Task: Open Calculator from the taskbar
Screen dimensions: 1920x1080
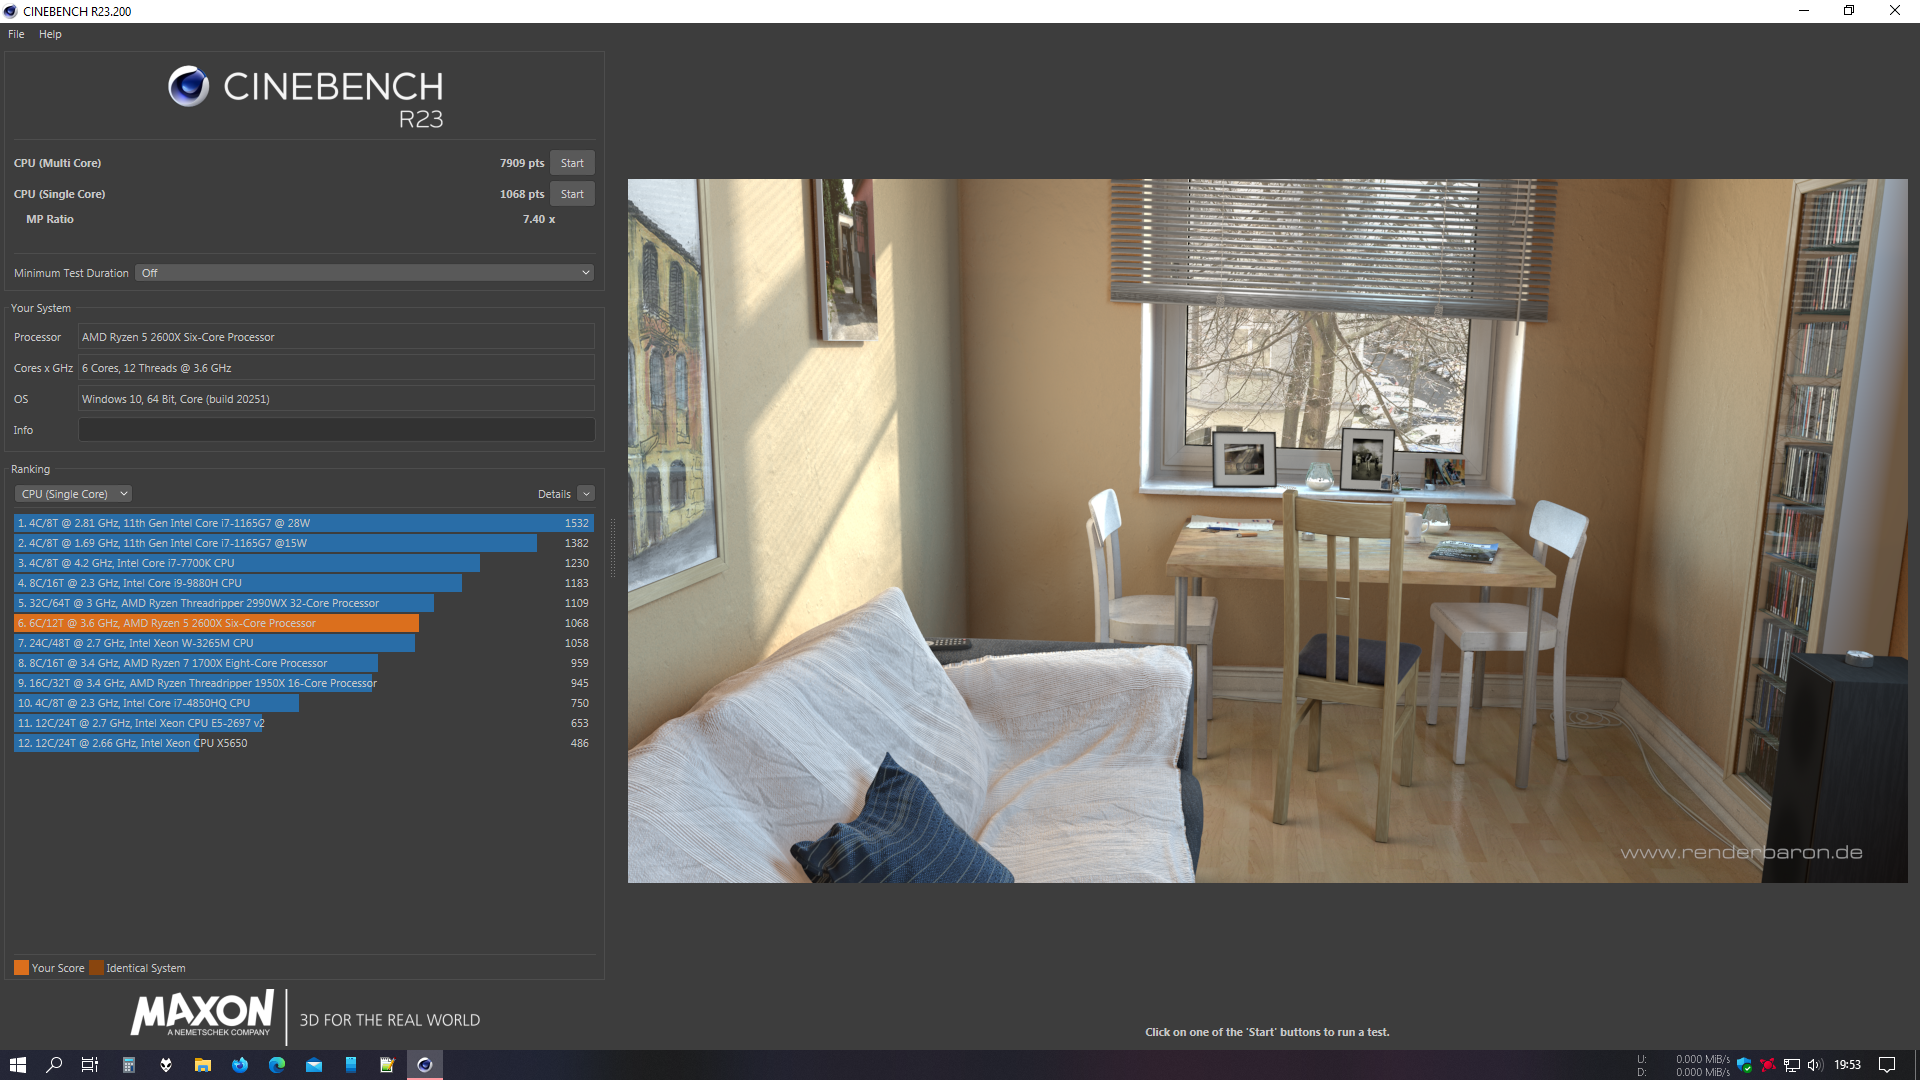Action: point(128,1065)
